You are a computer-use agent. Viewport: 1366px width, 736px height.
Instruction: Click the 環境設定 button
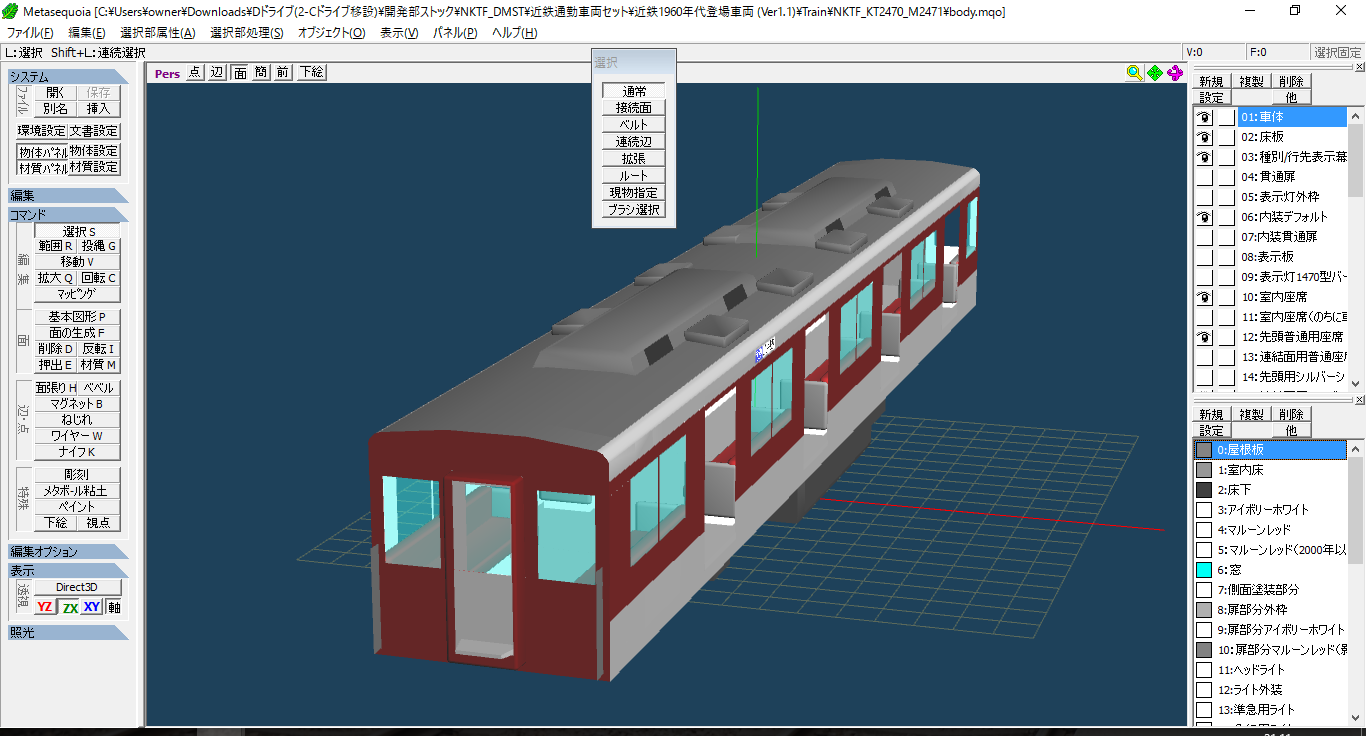pos(42,131)
